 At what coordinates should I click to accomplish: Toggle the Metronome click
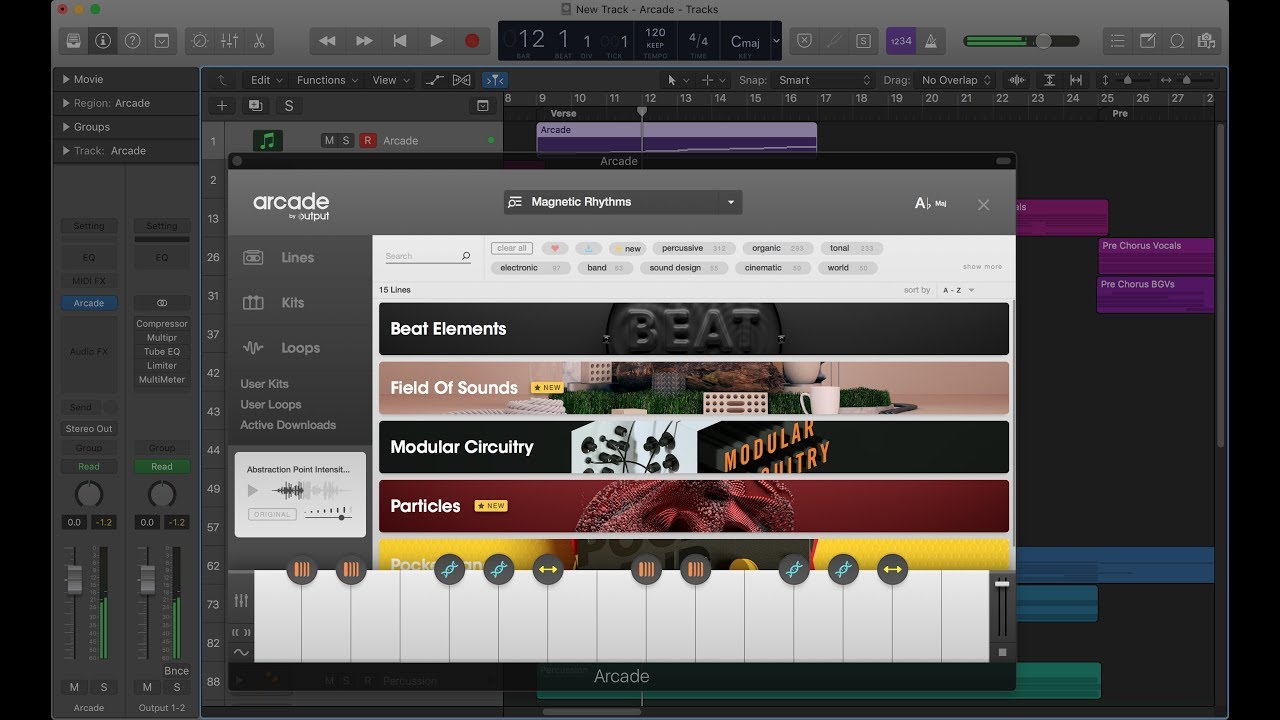(931, 41)
